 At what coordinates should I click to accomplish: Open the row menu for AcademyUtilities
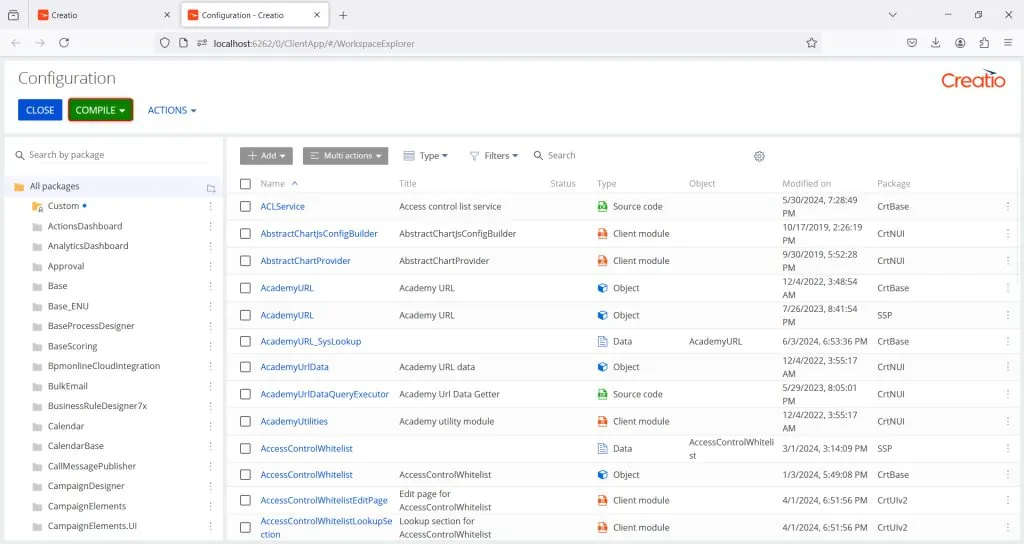pos(1008,421)
